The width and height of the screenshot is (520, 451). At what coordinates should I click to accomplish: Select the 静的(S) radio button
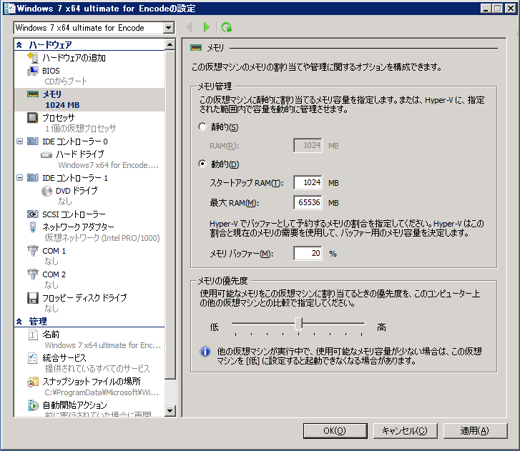pos(202,127)
